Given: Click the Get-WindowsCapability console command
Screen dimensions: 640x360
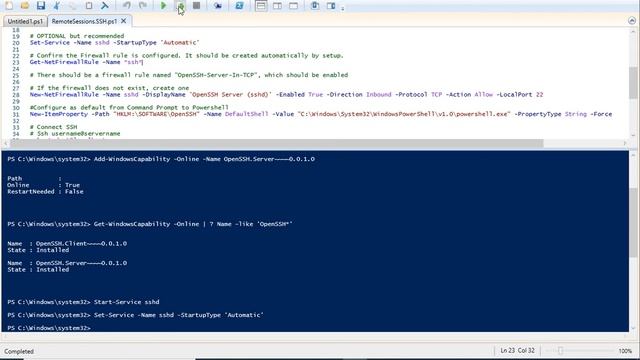Looking at the screenshot, I should click(193, 224).
